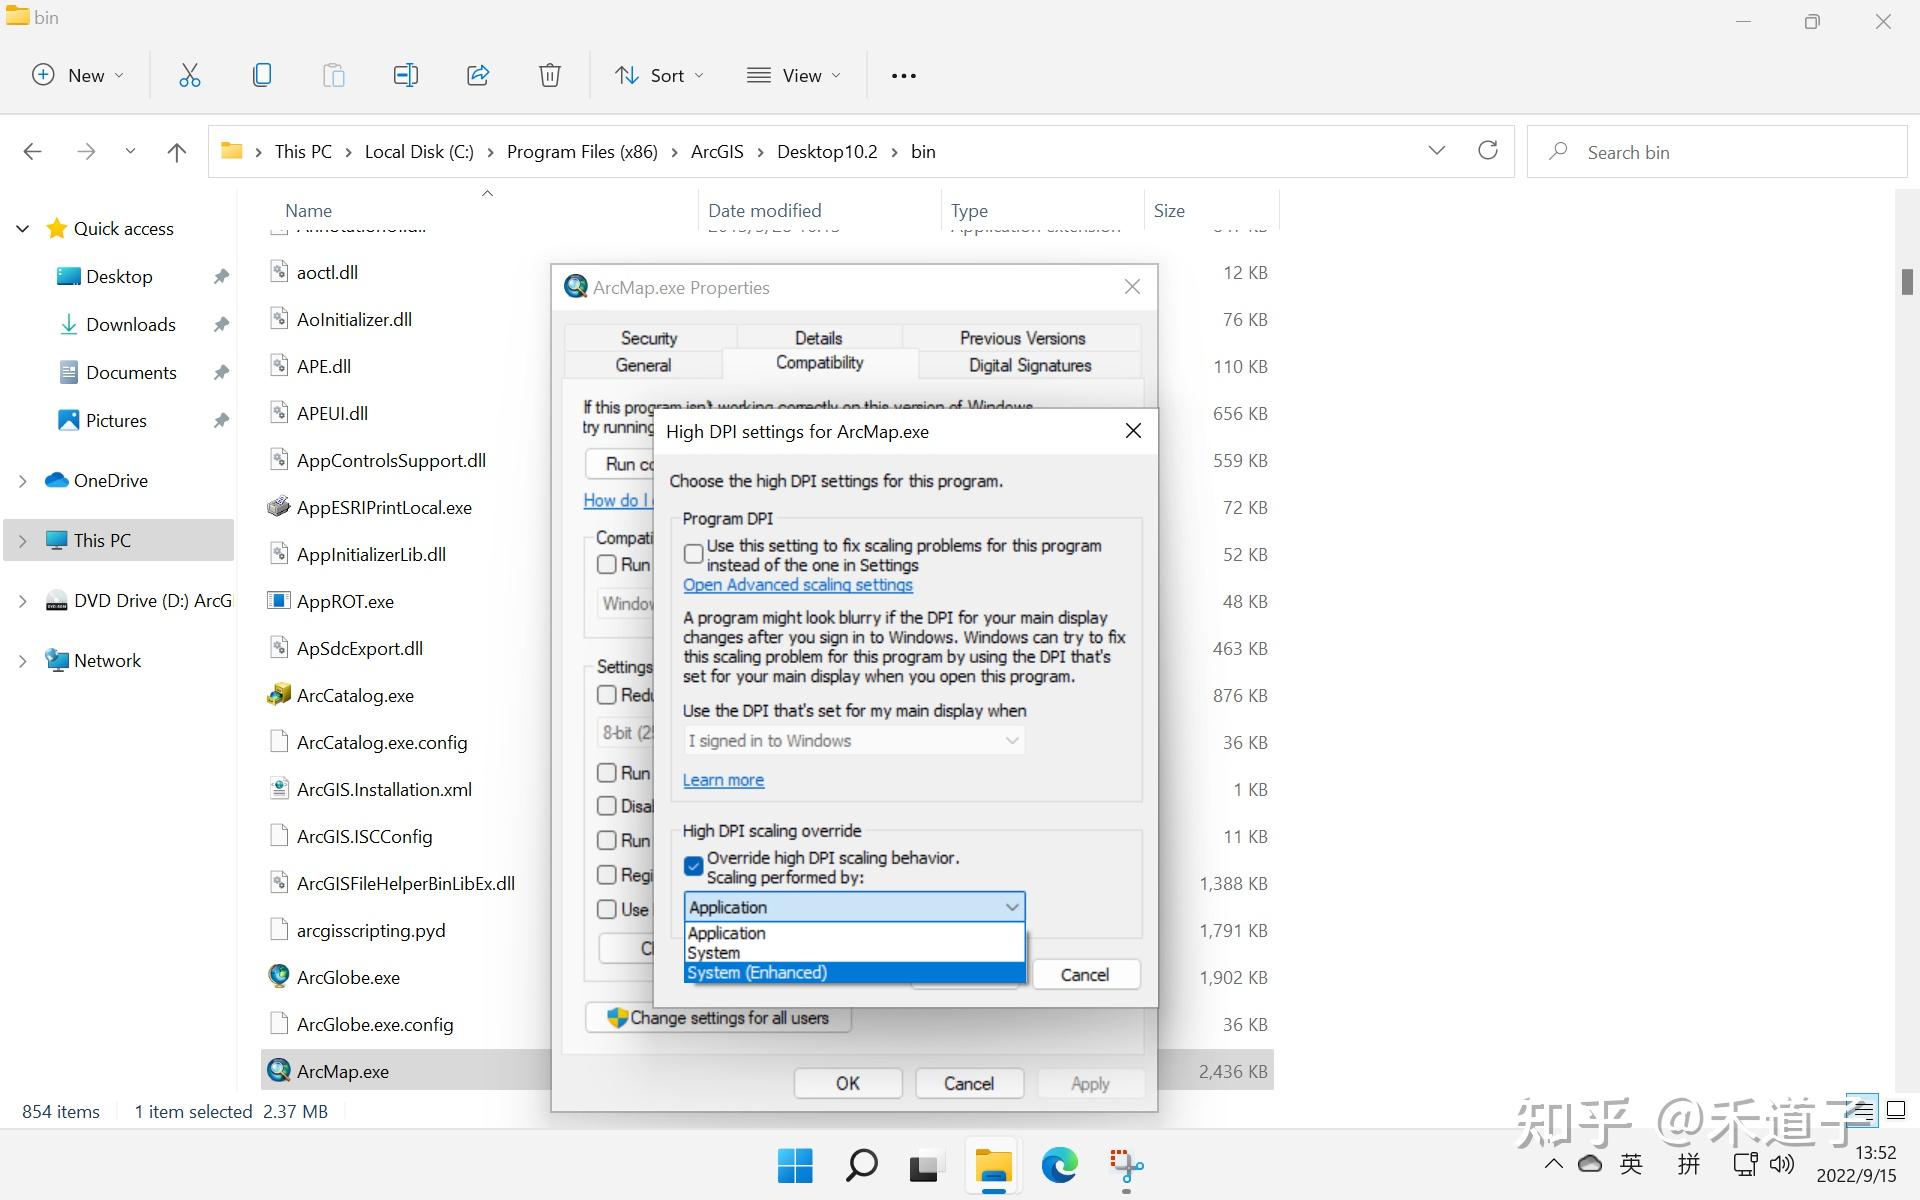Click the Search bin input field
The image size is (1920, 1200).
tap(1717, 152)
